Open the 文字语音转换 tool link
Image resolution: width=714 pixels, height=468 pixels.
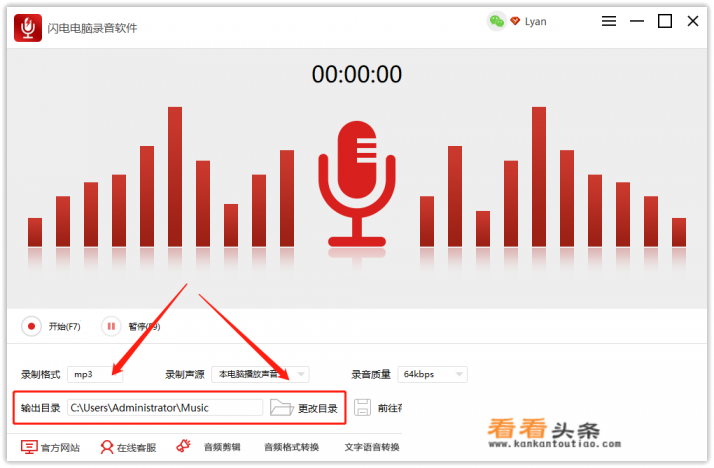pos(372,448)
